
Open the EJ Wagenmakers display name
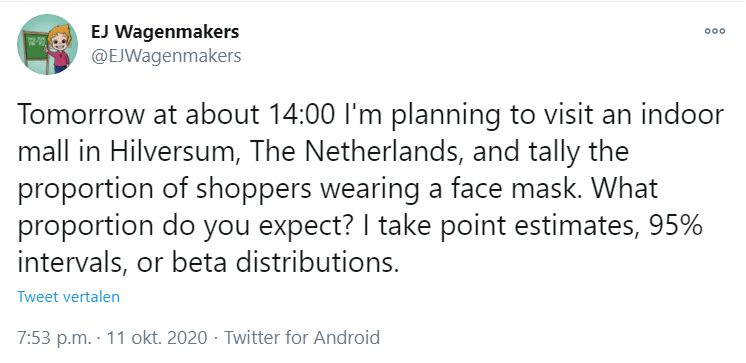(x=165, y=32)
